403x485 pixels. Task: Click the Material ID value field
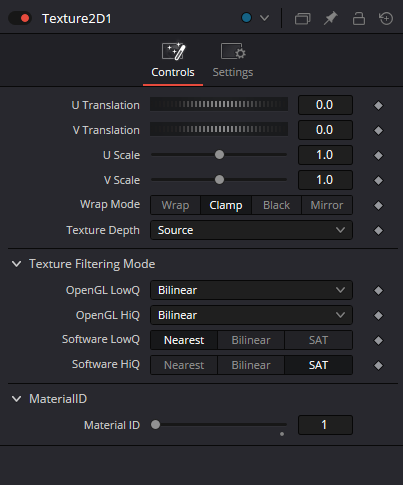click(x=325, y=425)
